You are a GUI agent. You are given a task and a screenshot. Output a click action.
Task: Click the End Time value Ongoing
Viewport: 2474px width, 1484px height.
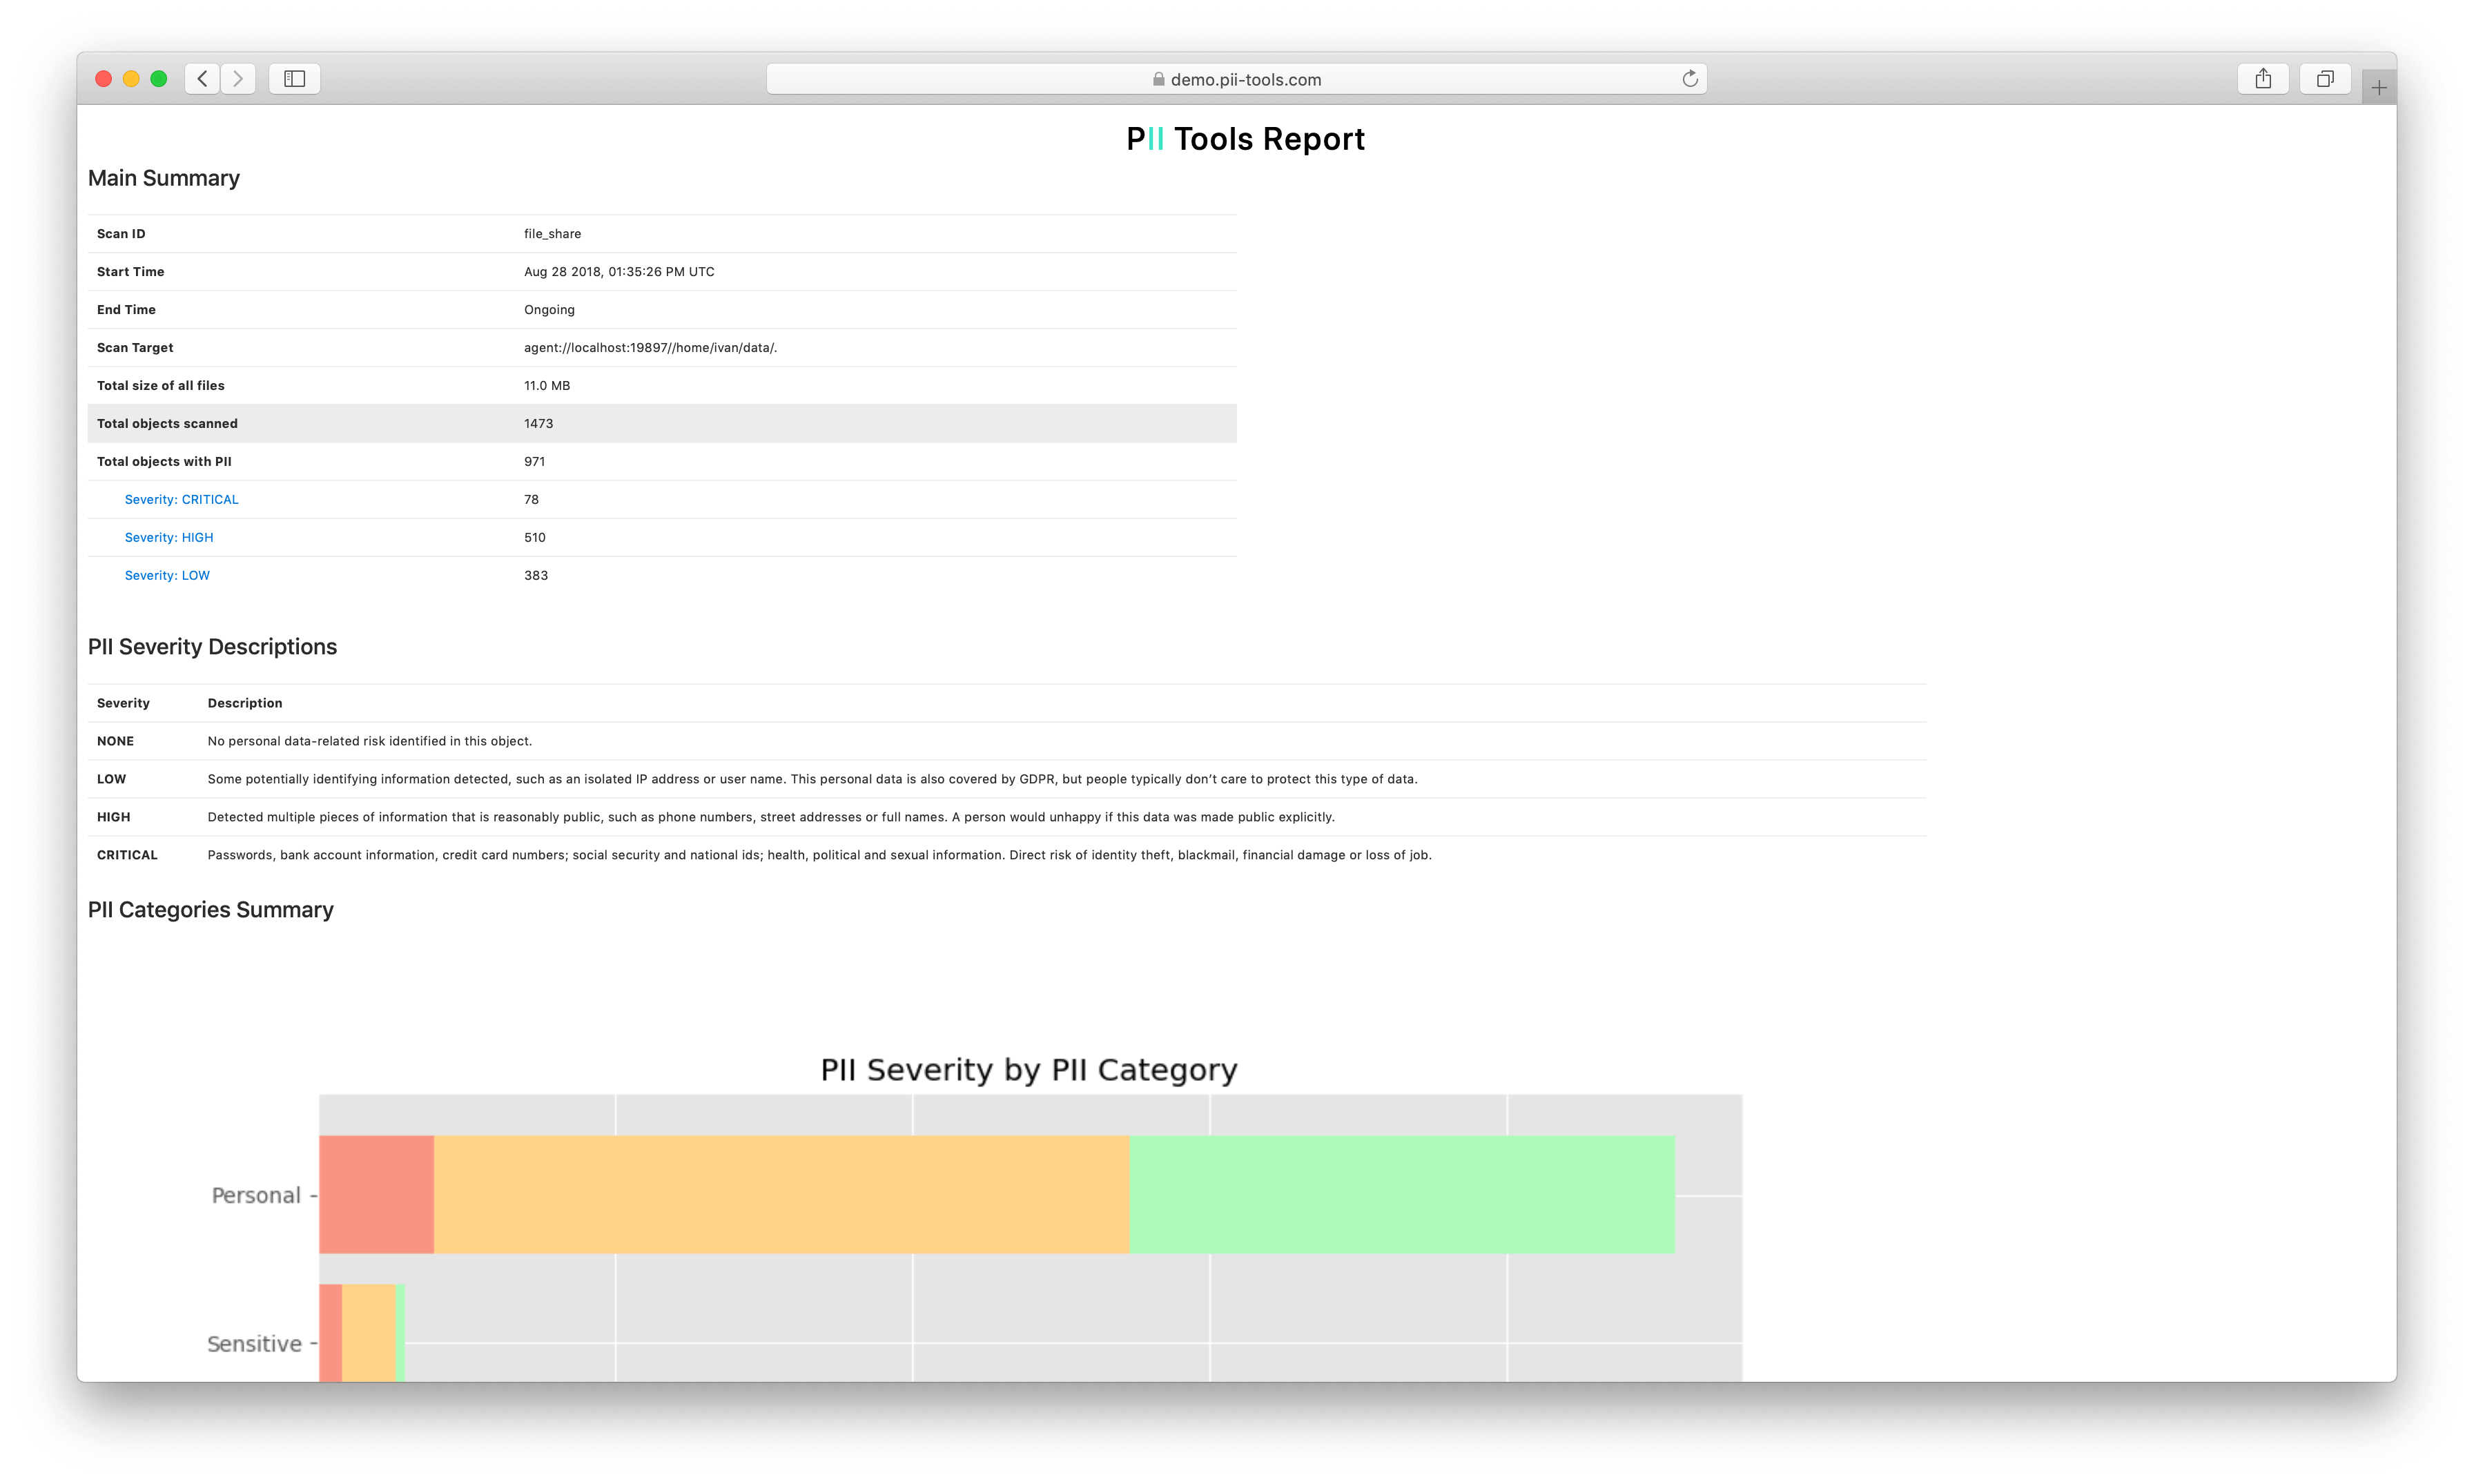pyautogui.click(x=549, y=310)
